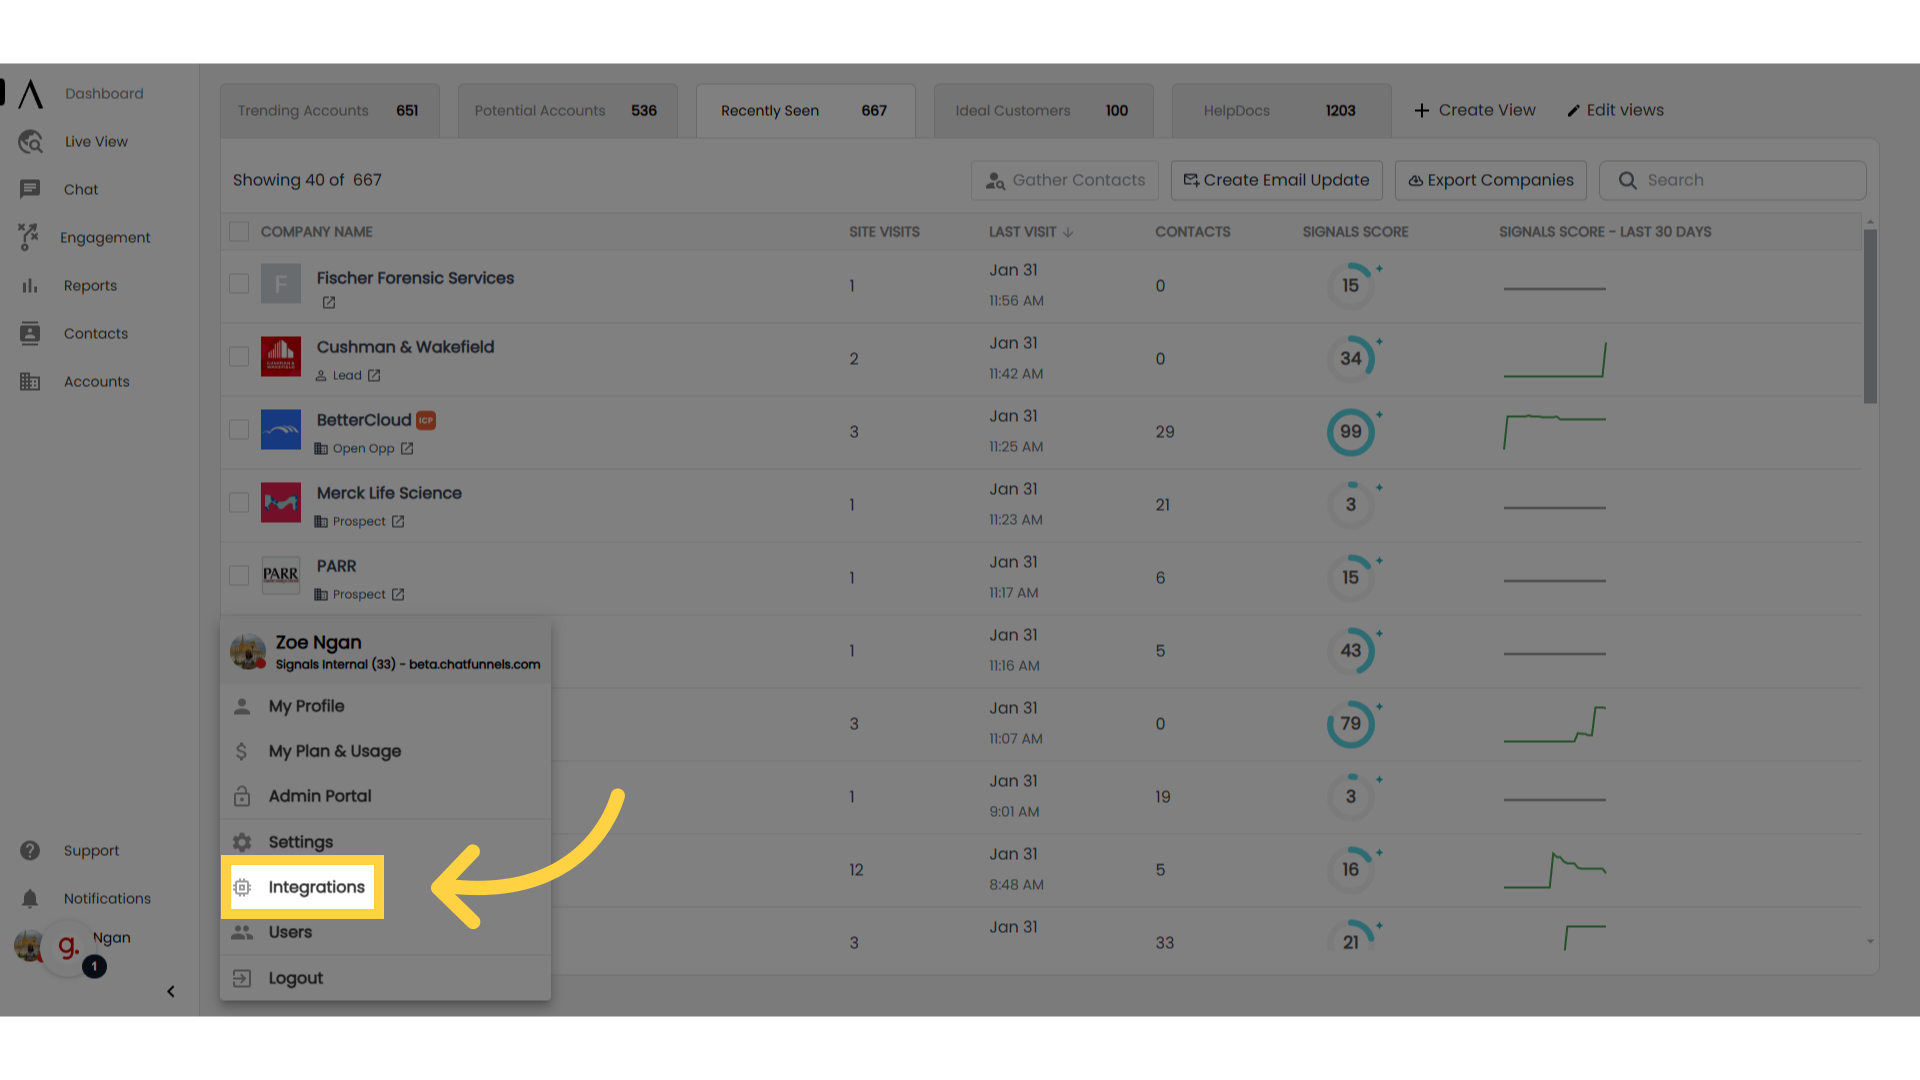Click the signals score 79 ring
The image size is (1920, 1080).
point(1351,724)
